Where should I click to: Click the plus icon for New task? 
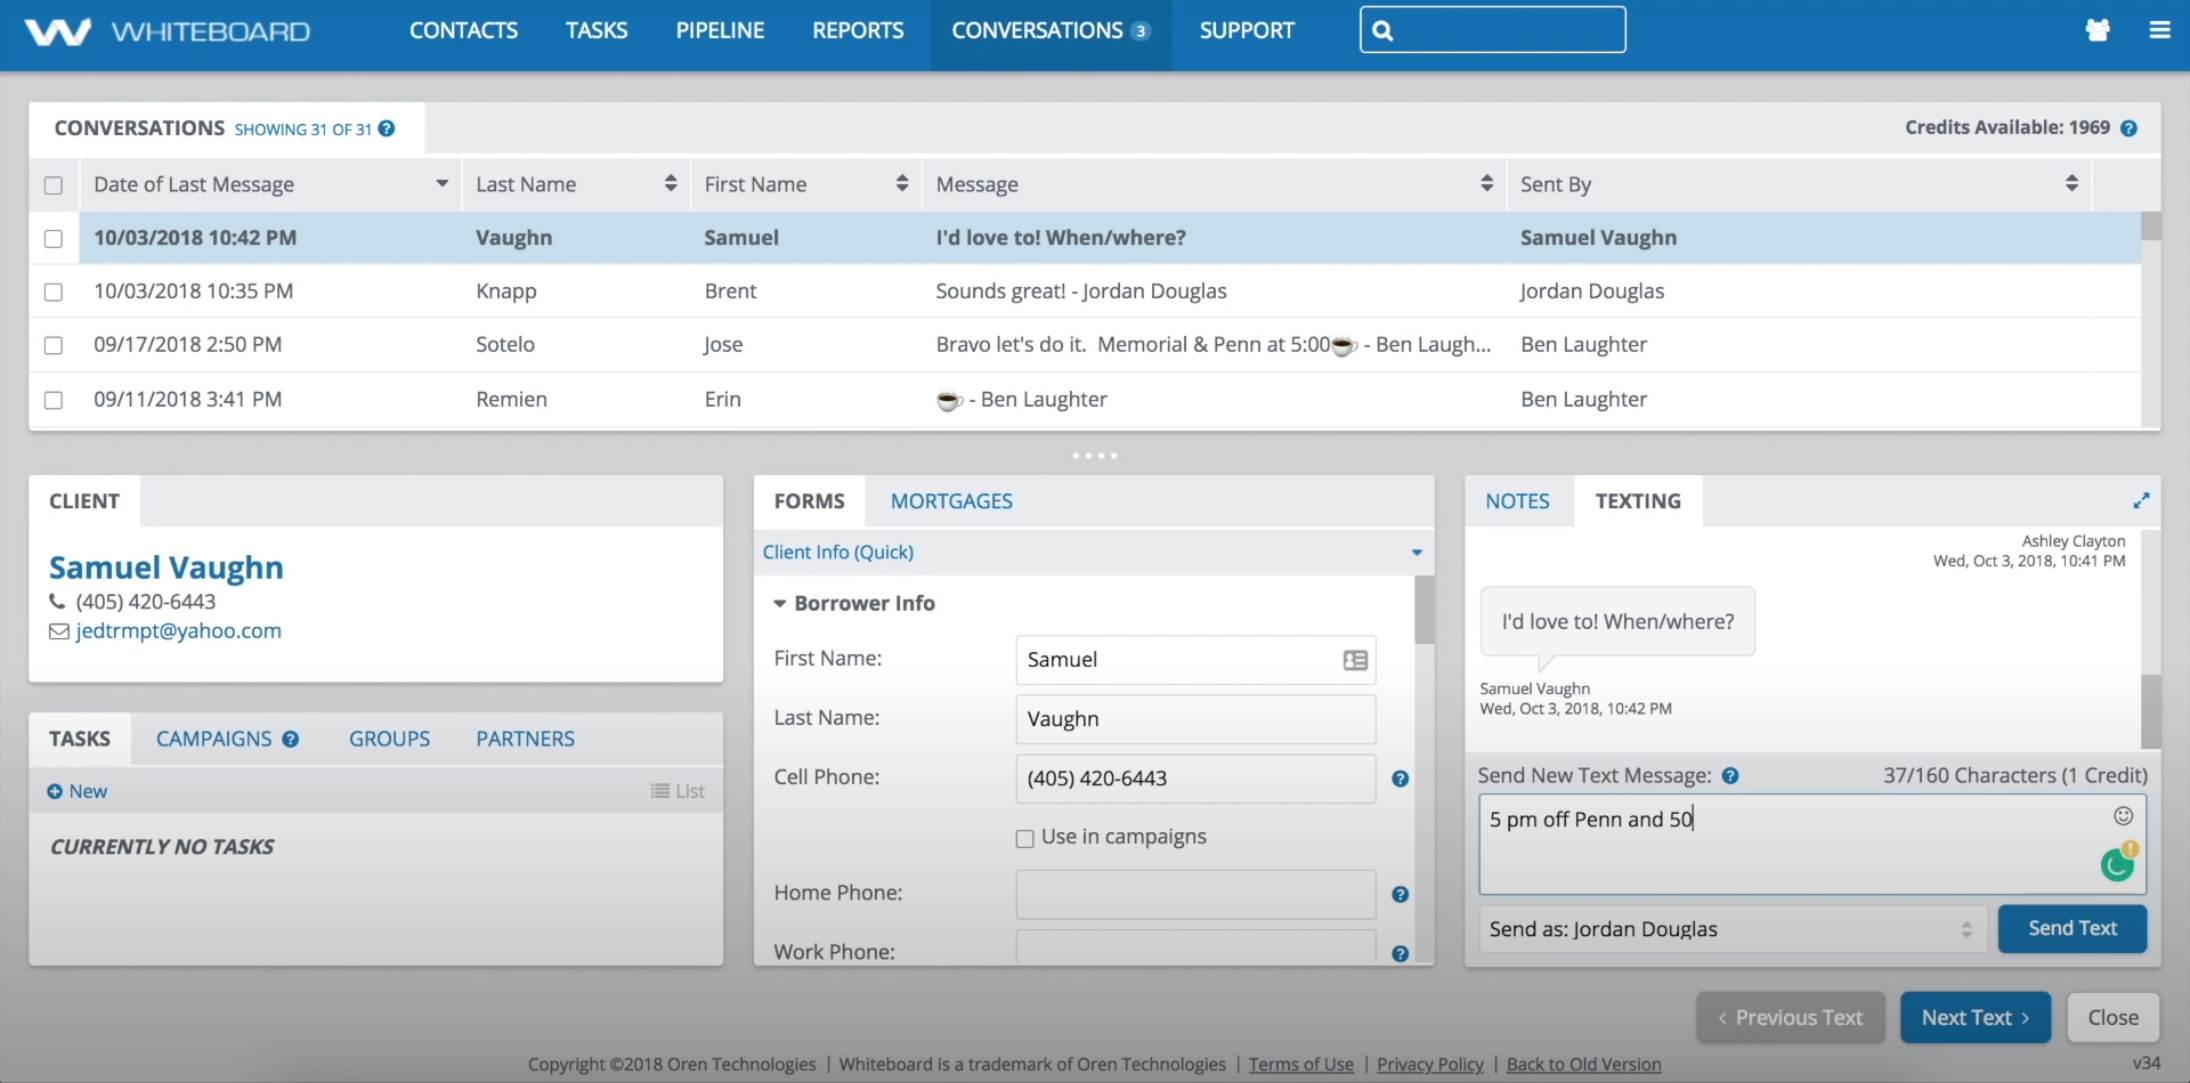click(x=54, y=792)
